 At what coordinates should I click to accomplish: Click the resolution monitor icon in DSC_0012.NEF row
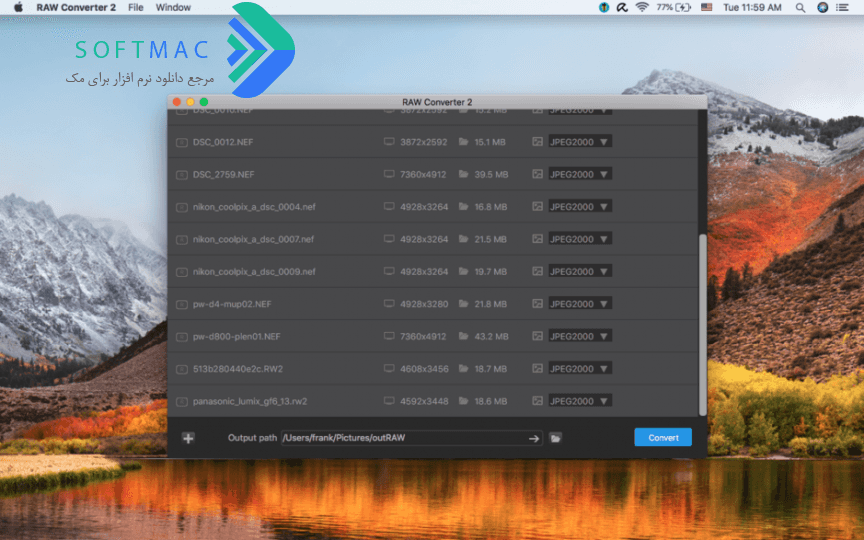click(x=389, y=142)
